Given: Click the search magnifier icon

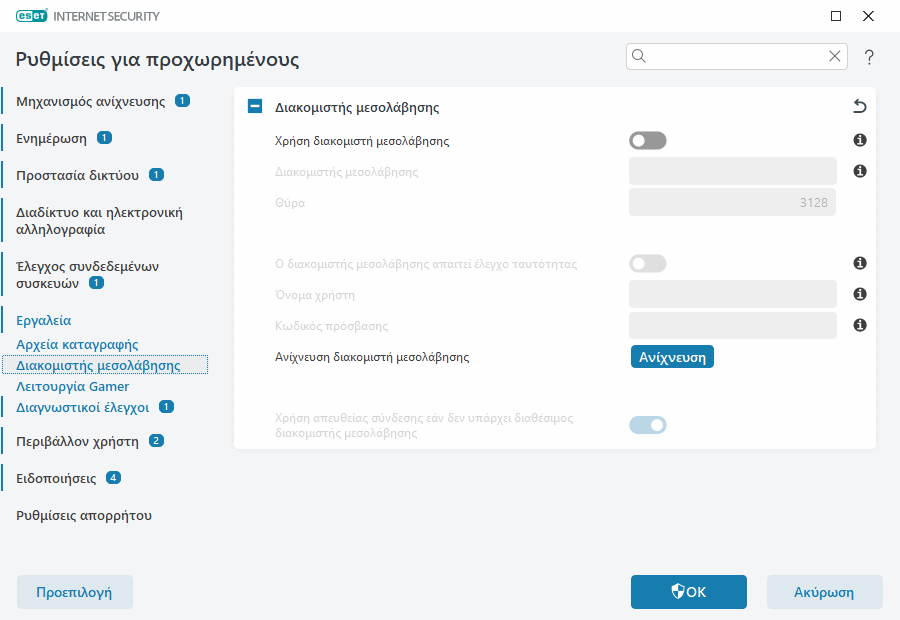Looking at the screenshot, I should point(639,56).
